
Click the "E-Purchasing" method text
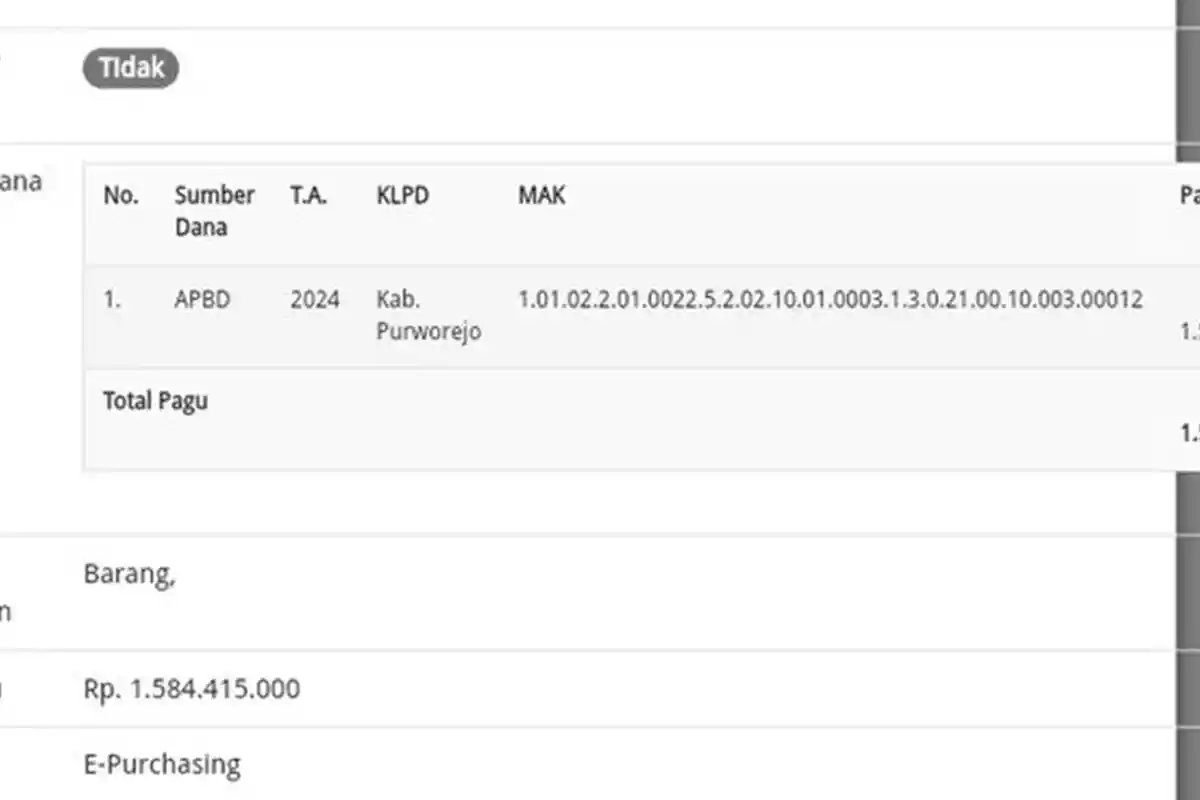pyautogui.click(x=162, y=765)
